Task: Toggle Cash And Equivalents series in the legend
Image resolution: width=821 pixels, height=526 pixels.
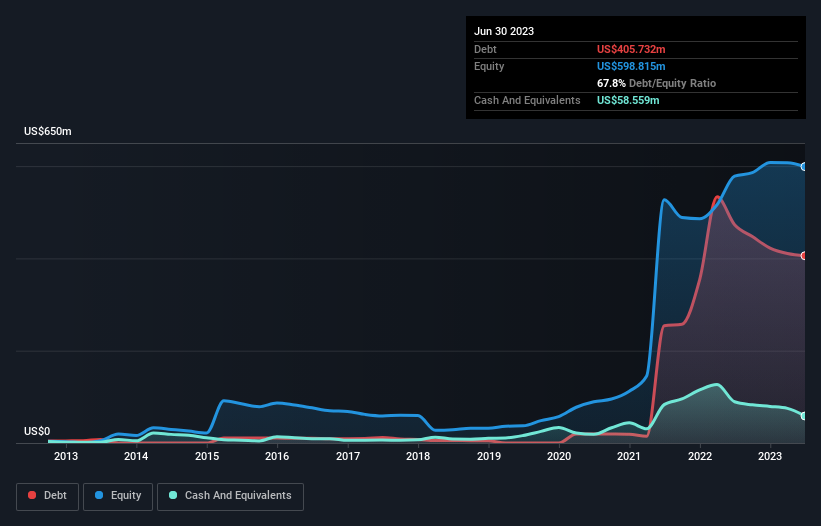Action: [x=230, y=496]
